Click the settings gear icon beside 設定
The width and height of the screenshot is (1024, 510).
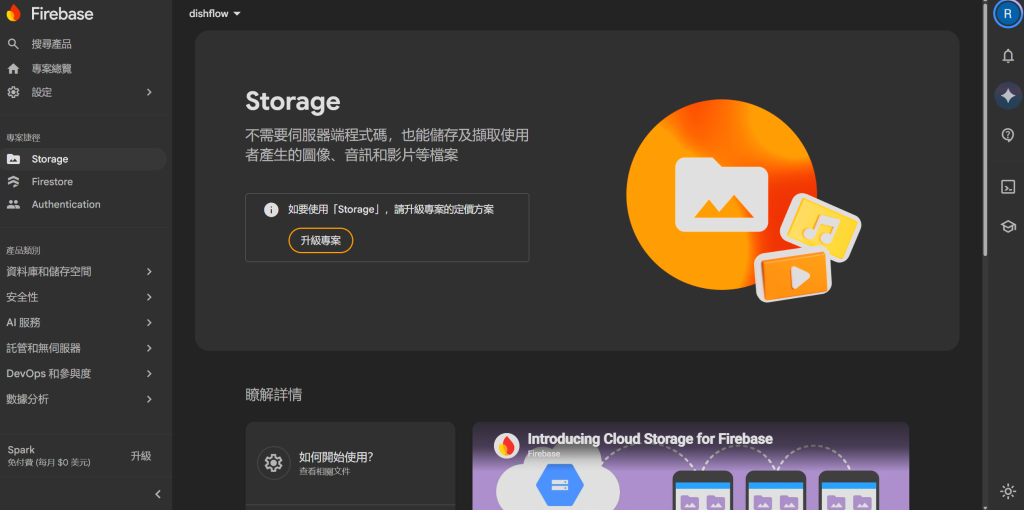point(13,92)
